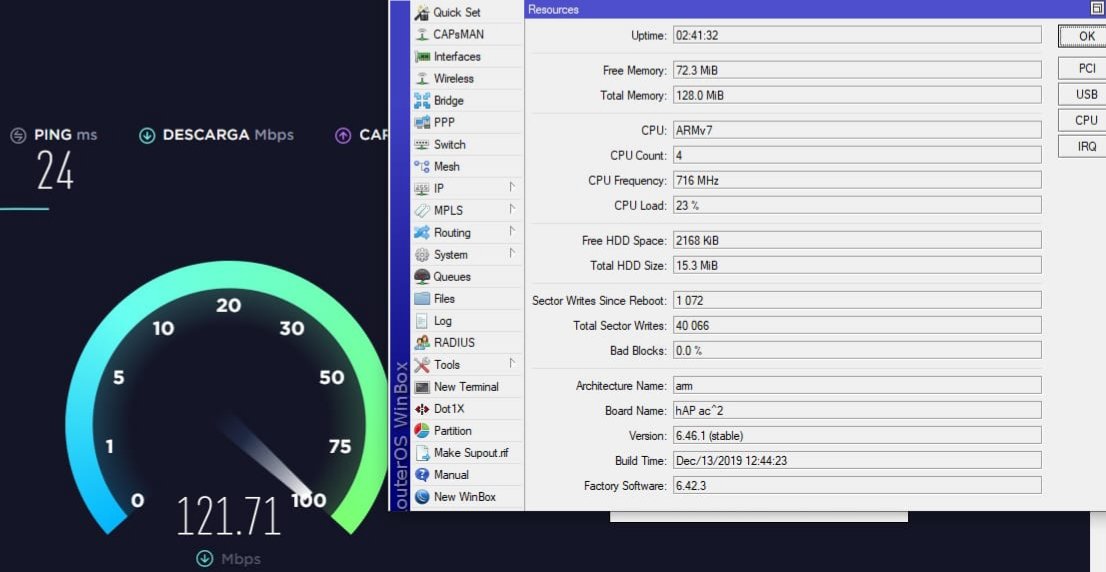
Task: Click the upload arrow icon in Speedtest
Action: [x=343, y=135]
